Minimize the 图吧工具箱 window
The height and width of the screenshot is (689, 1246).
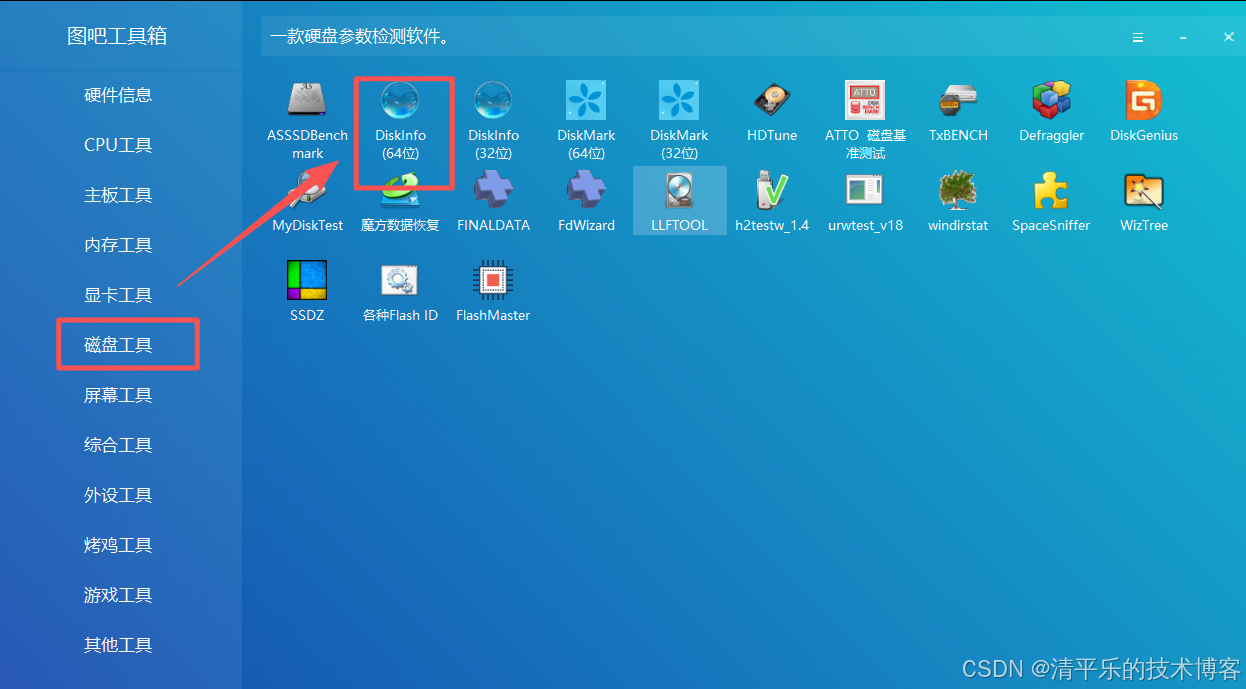tap(1183, 37)
